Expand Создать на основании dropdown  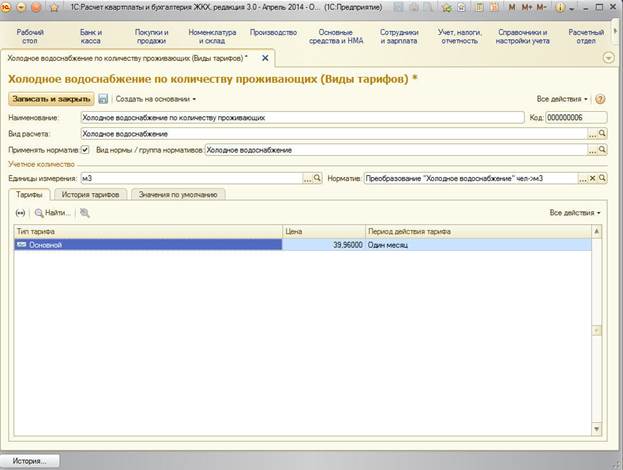[155, 99]
